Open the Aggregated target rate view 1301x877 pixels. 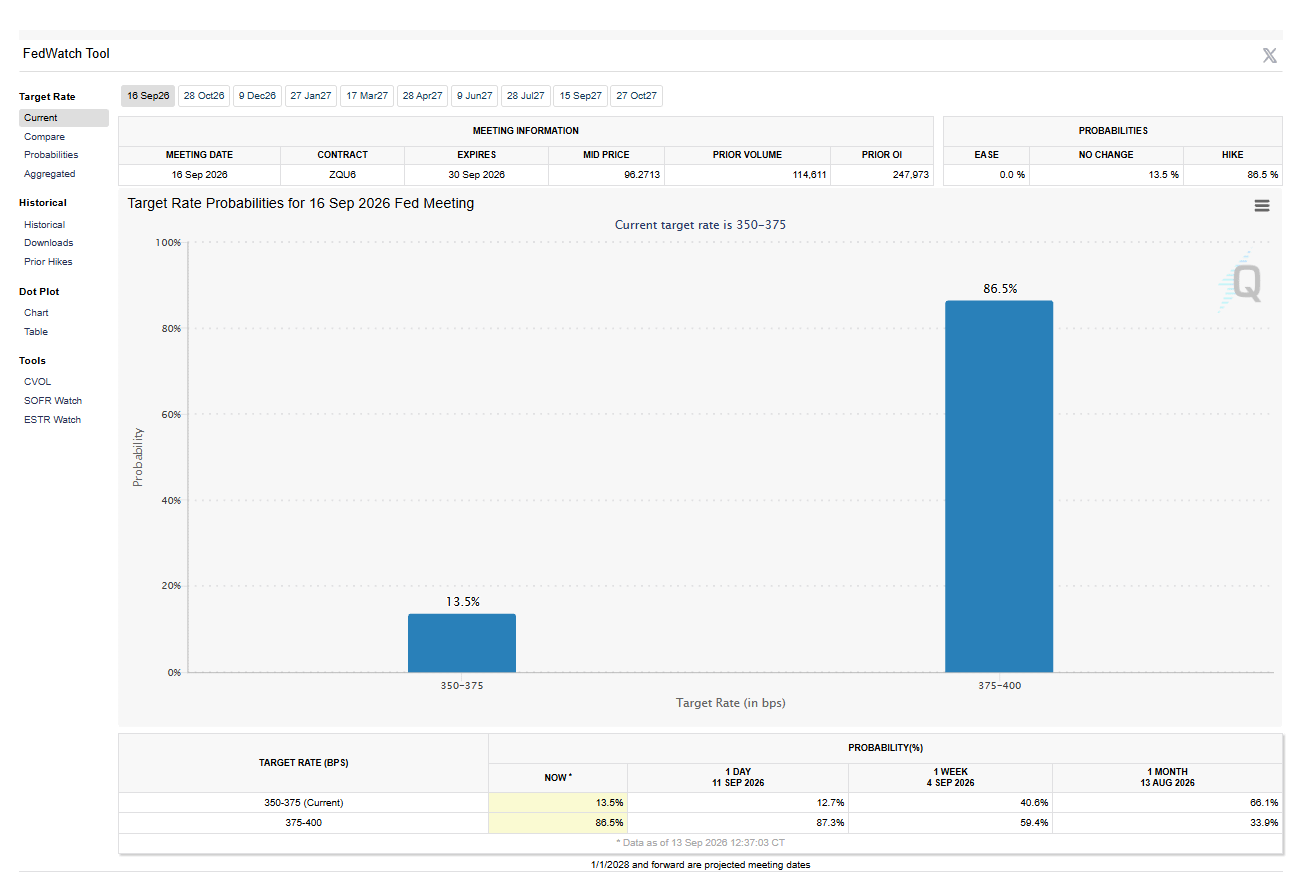pos(50,174)
